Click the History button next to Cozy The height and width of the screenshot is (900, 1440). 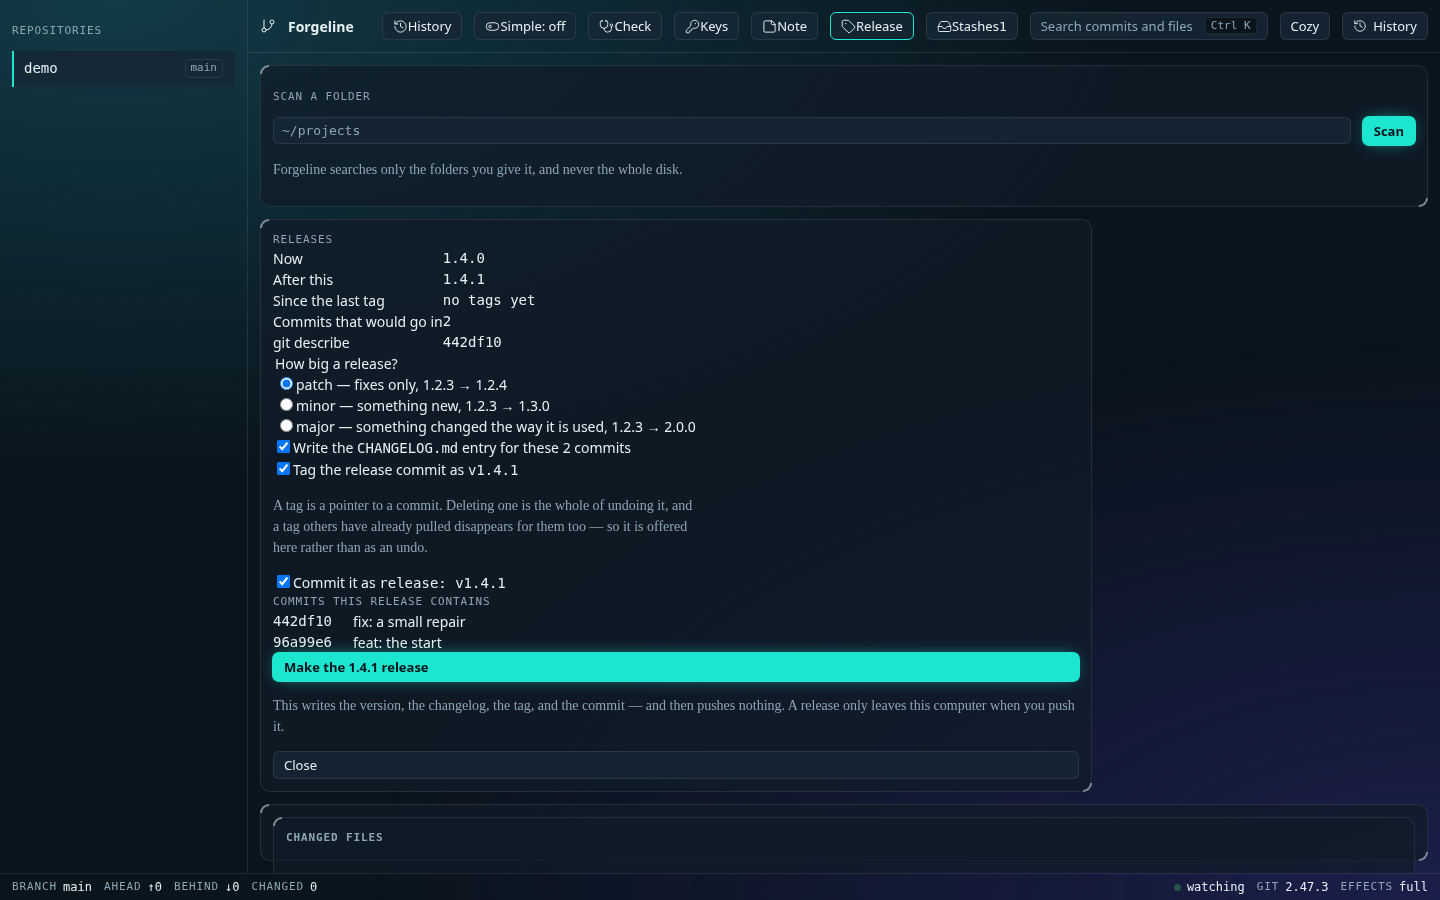(x=1385, y=26)
